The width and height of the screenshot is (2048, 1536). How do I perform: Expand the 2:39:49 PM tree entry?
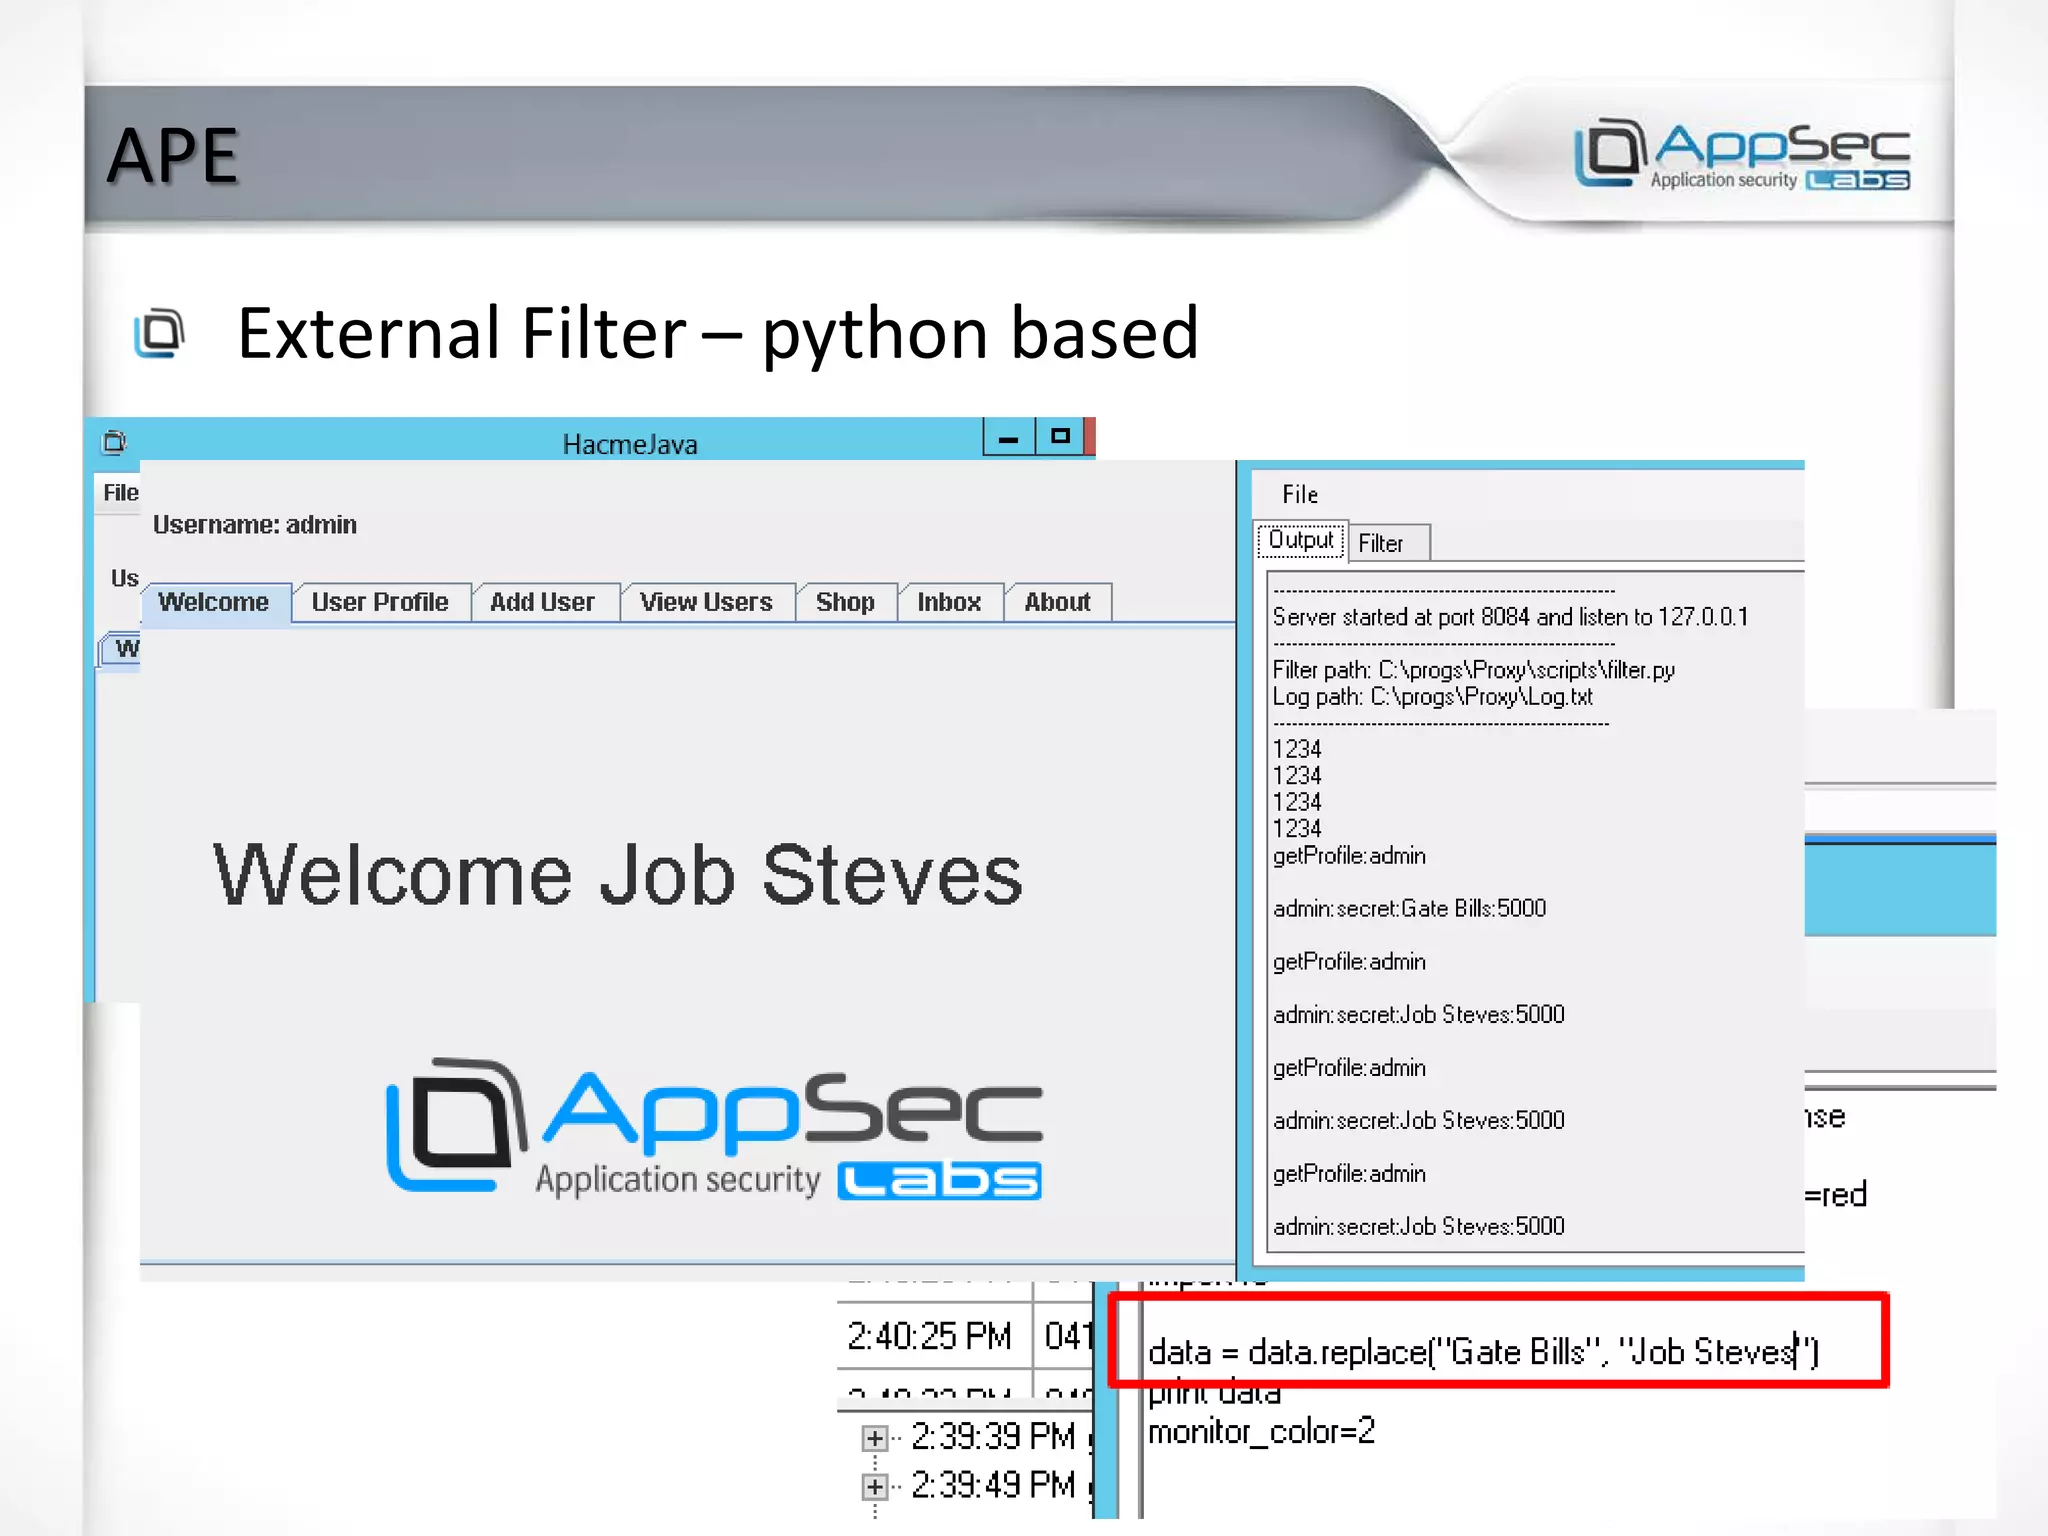tap(875, 1487)
